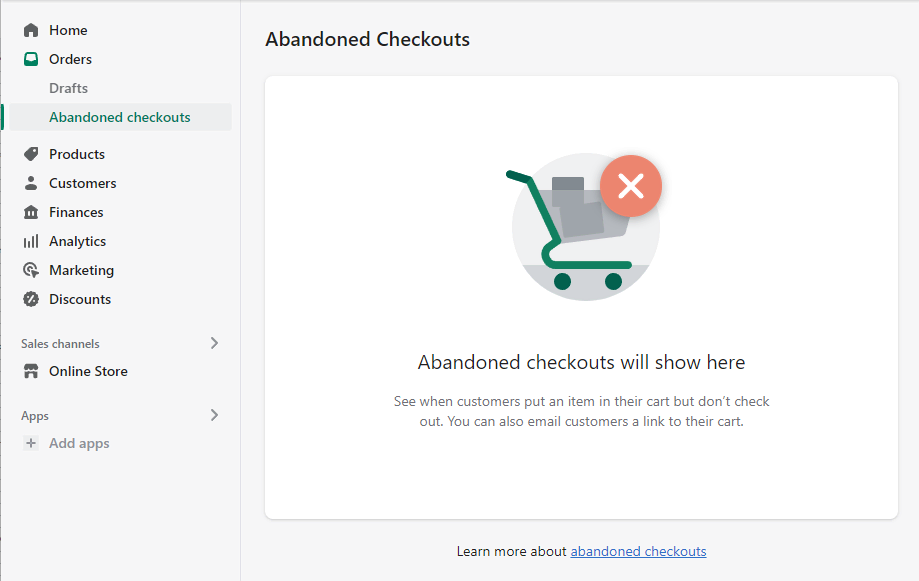Click the green Orders inbox icon
This screenshot has width=919, height=581.
31,59
